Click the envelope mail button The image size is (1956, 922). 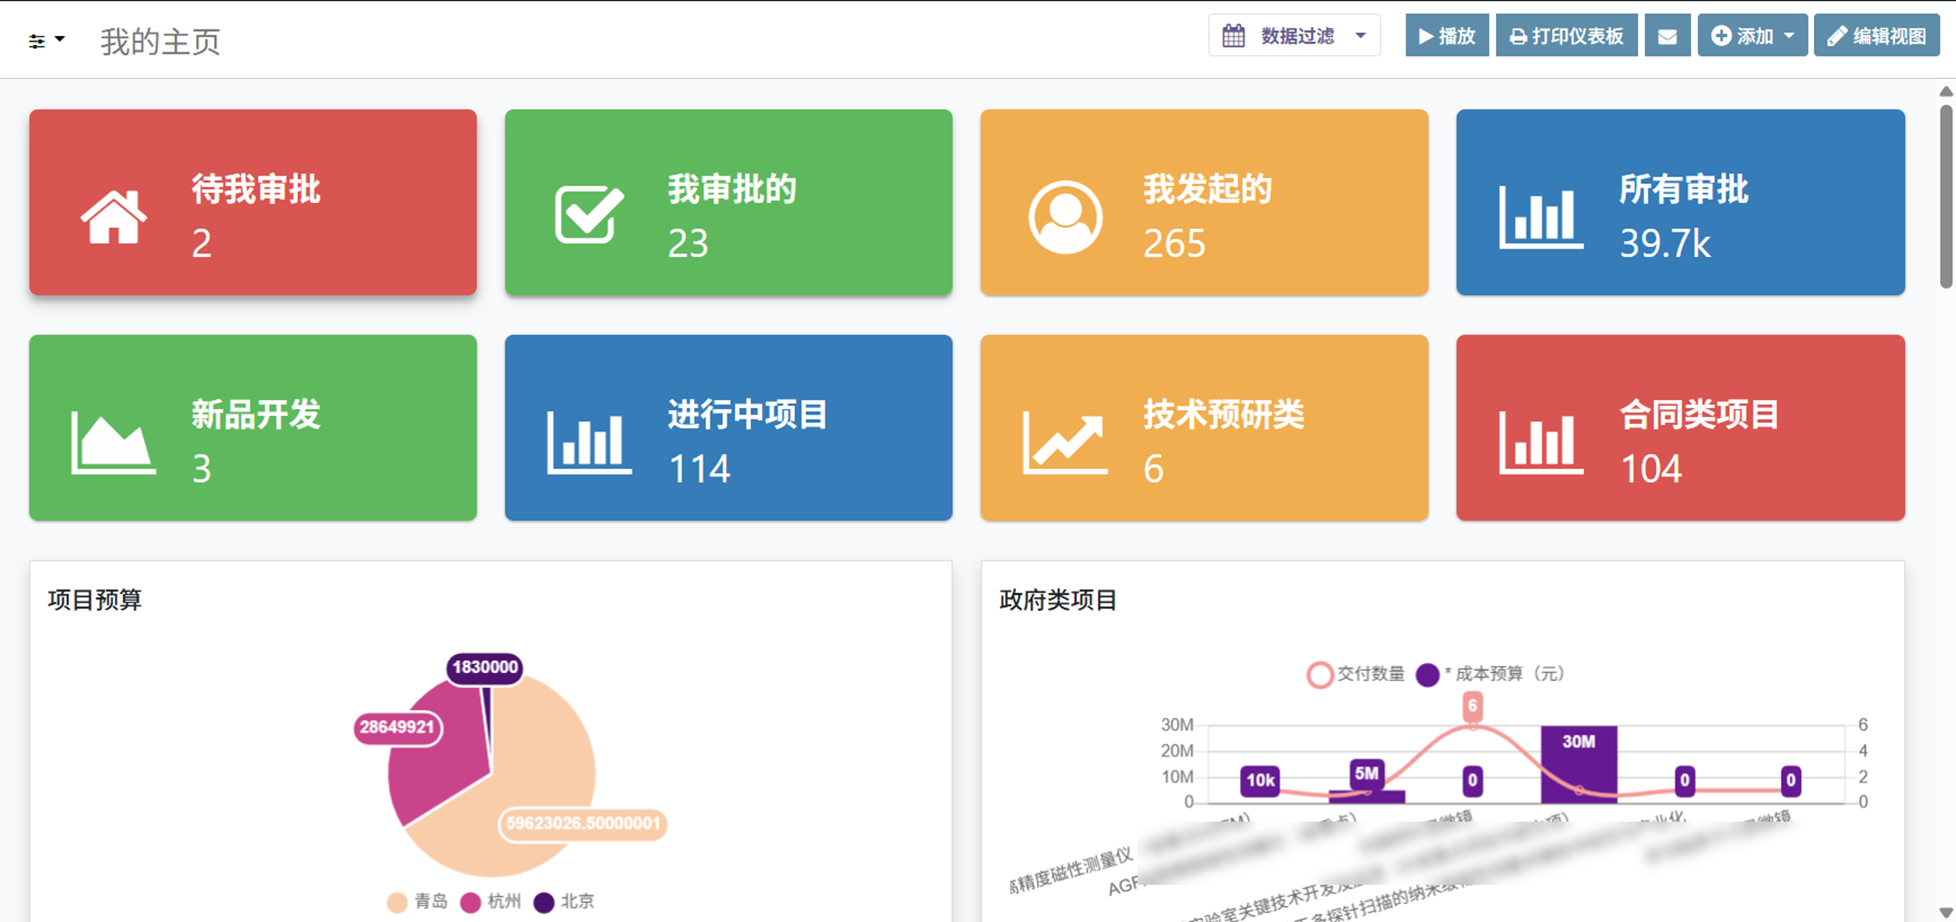click(1667, 36)
